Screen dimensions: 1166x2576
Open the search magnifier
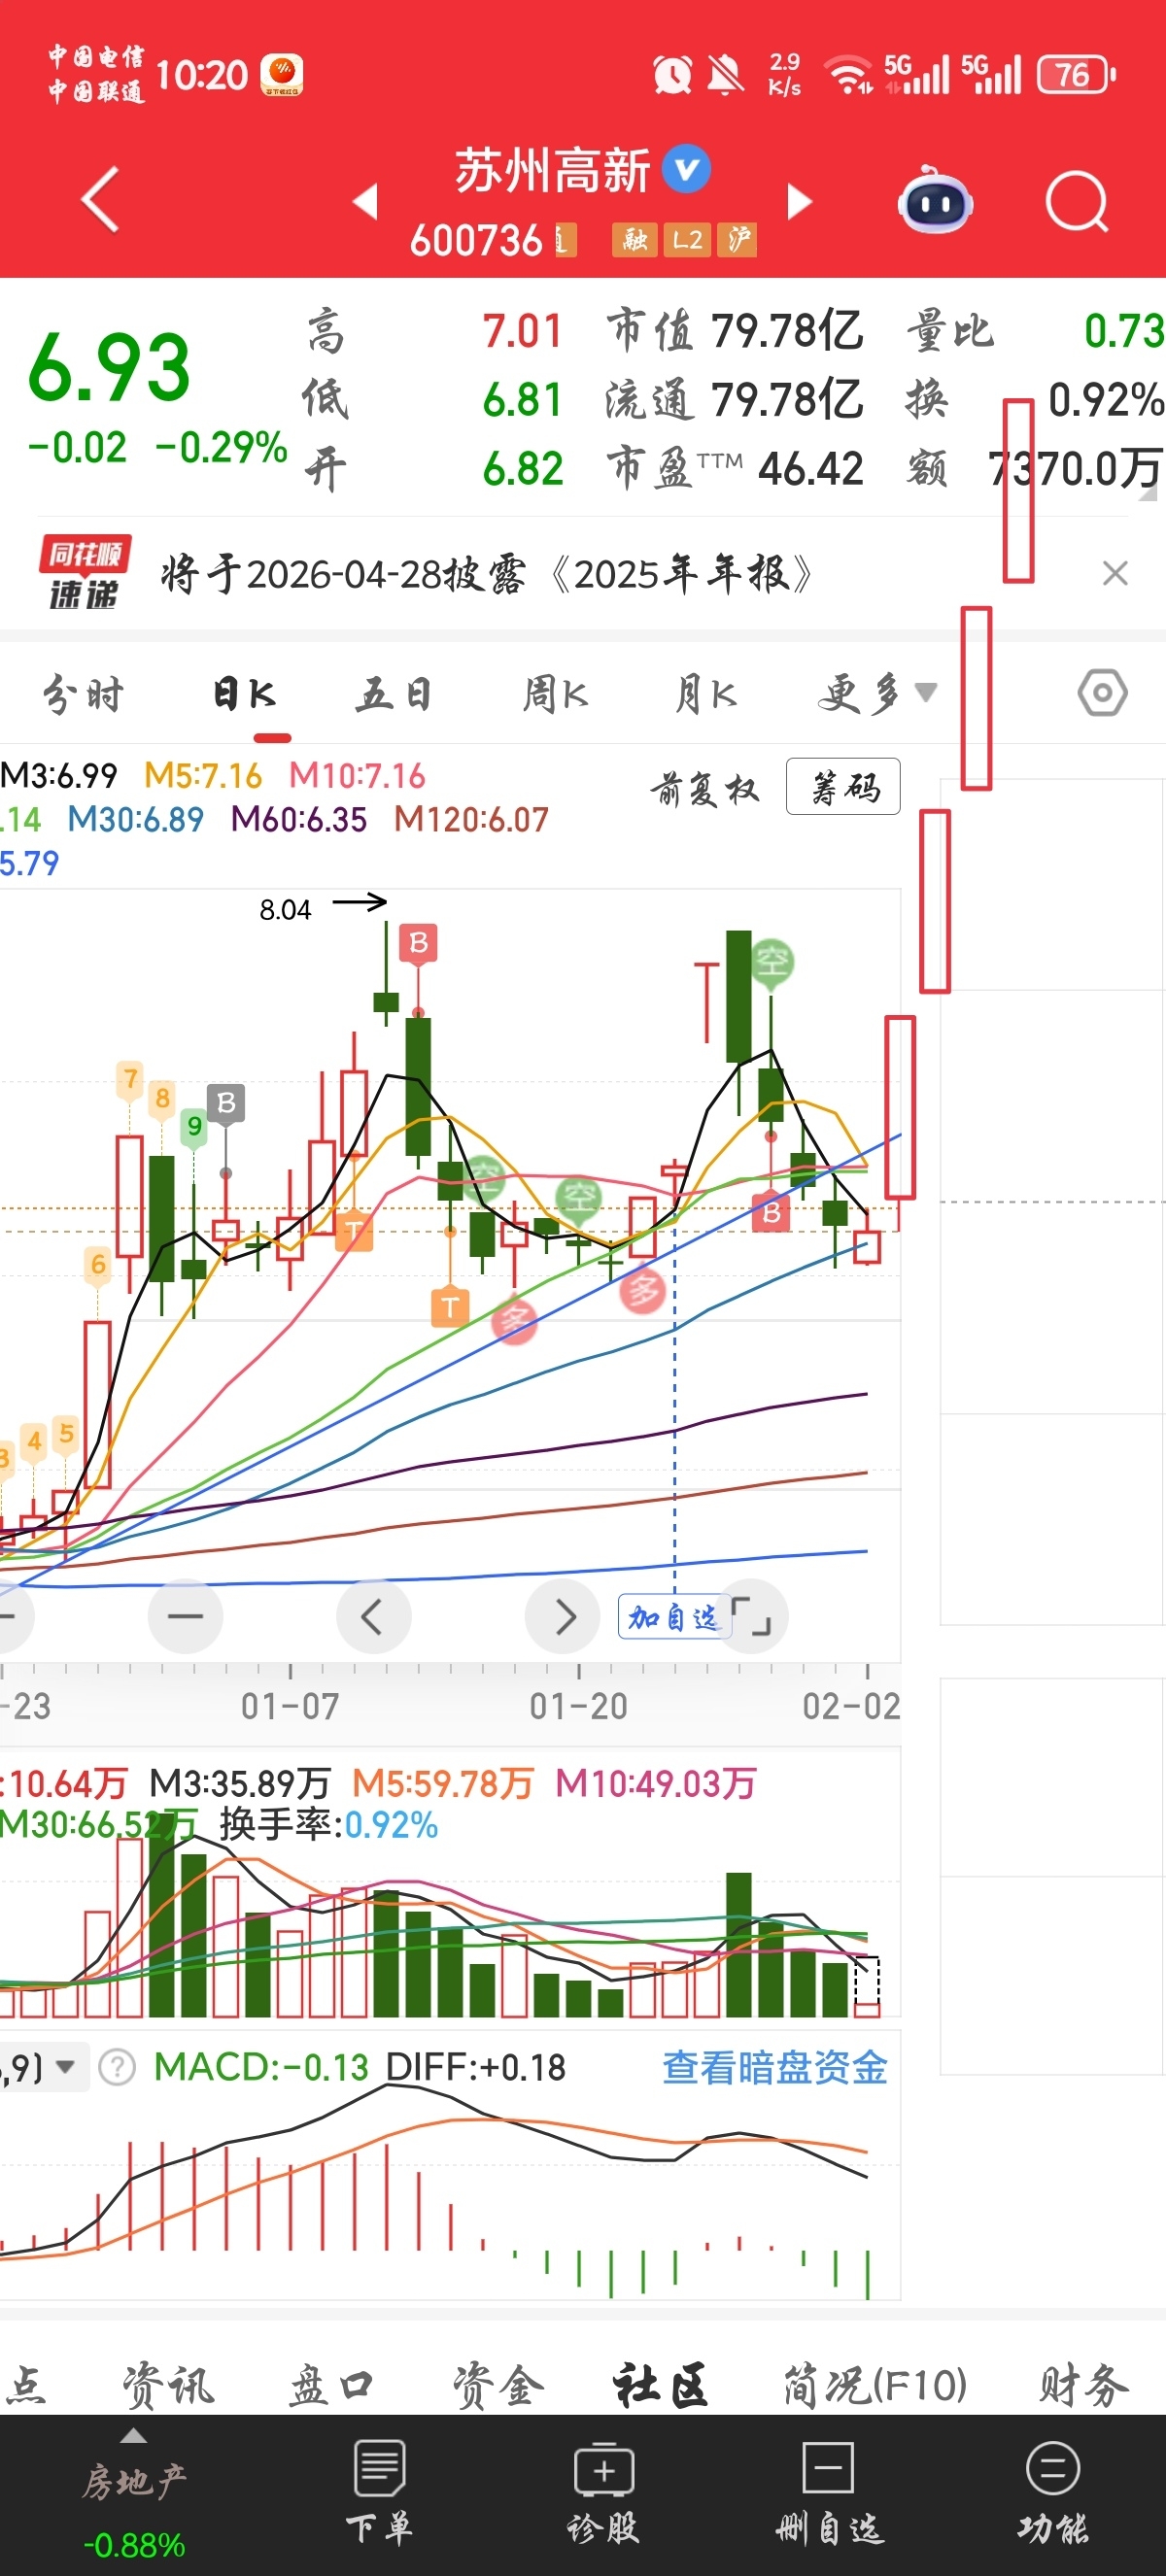coord(1077,202)
